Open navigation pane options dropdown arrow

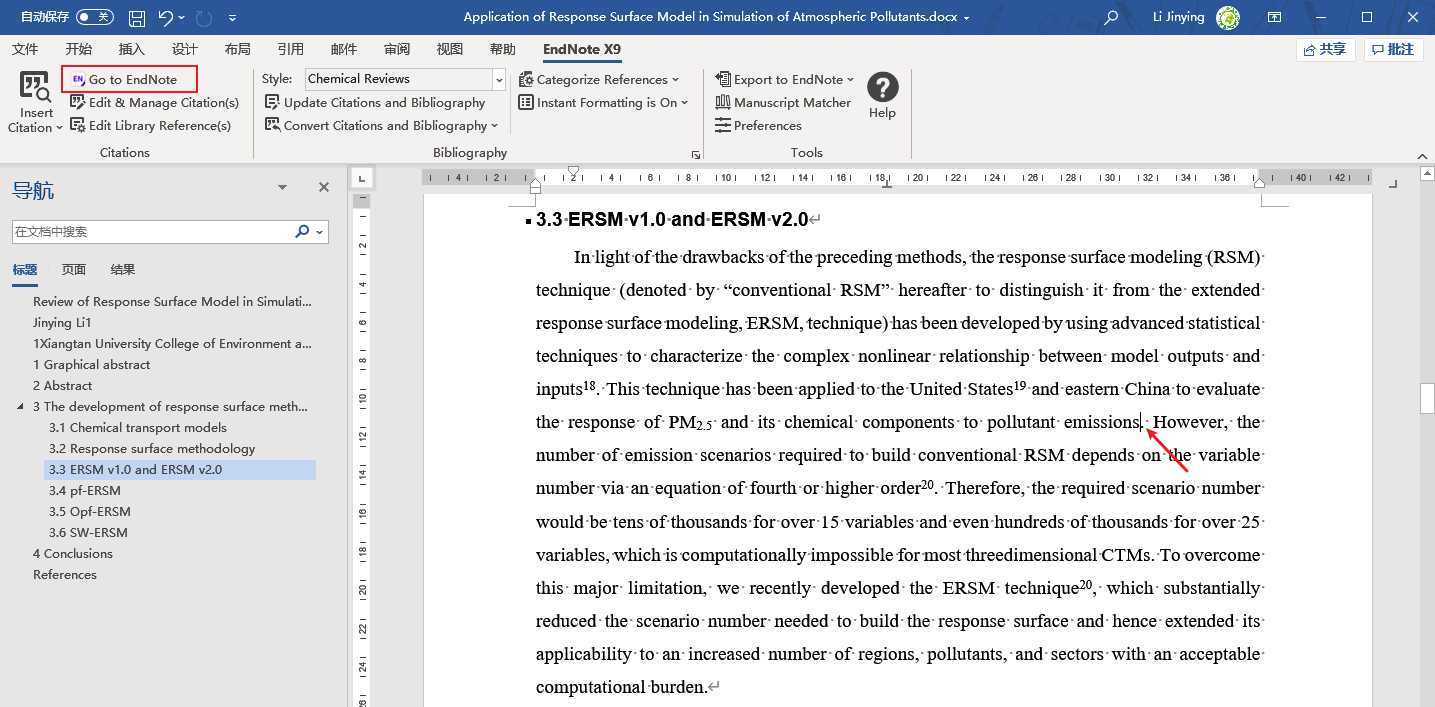coord(282,187)
